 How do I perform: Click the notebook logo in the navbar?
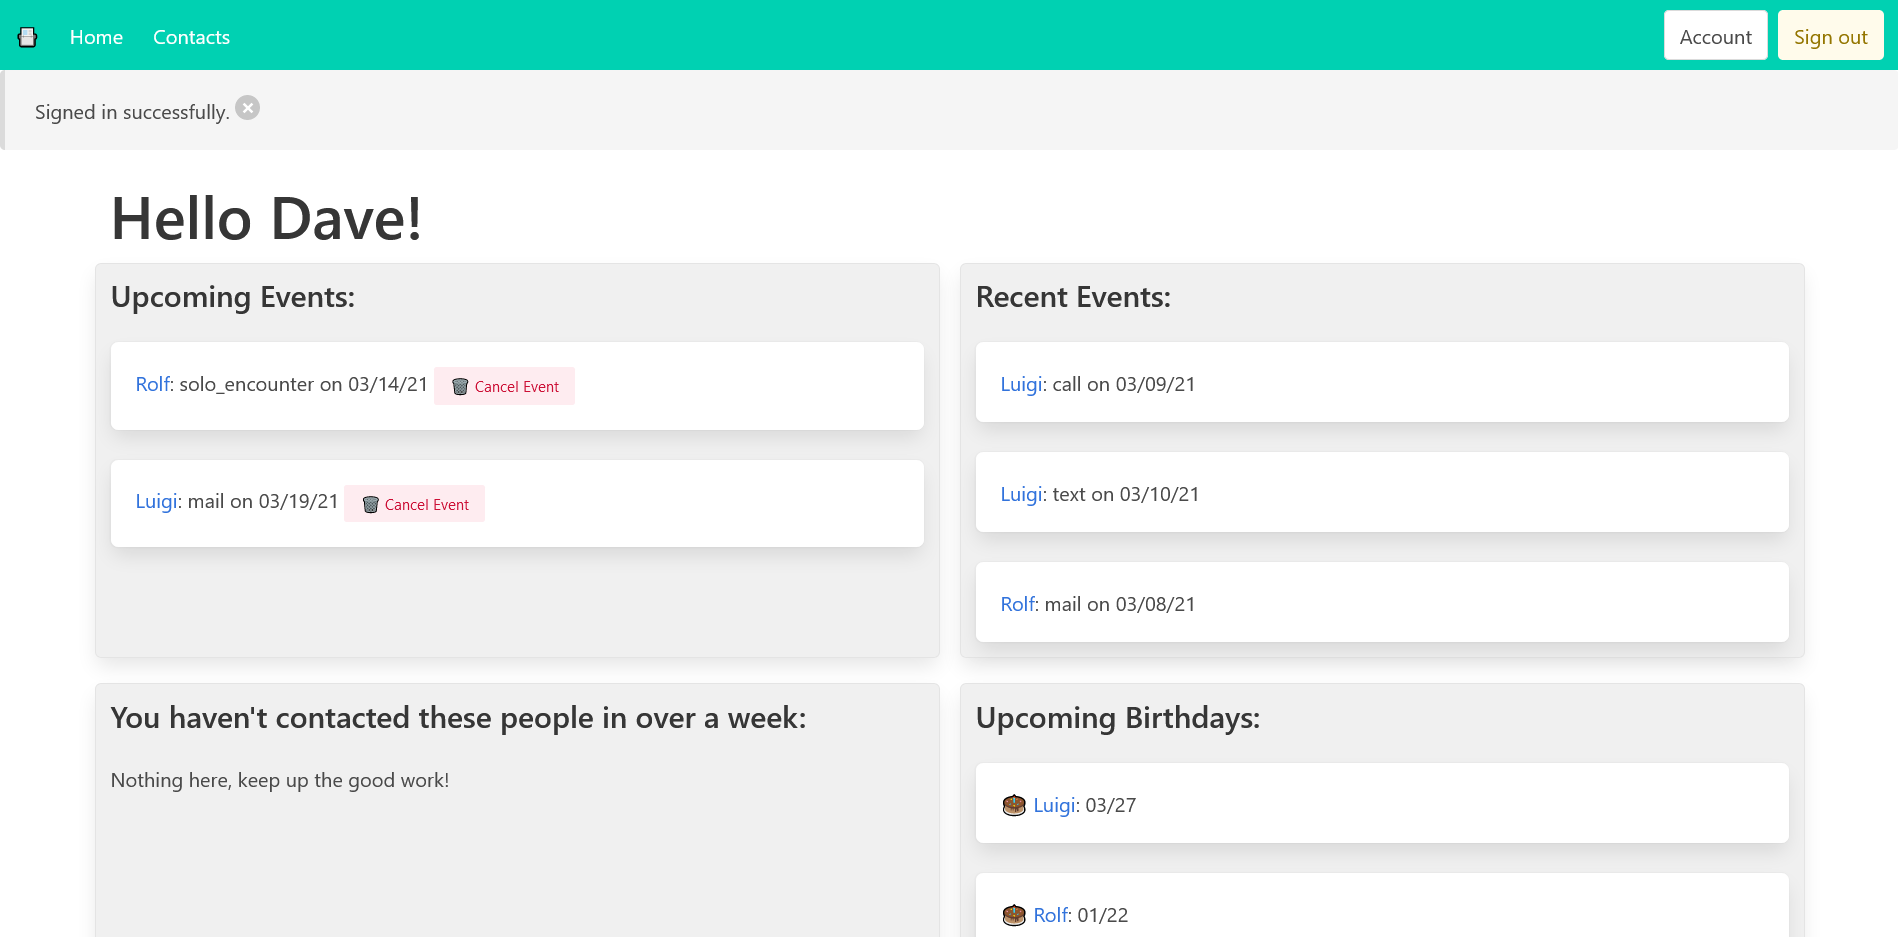(28, 36)
